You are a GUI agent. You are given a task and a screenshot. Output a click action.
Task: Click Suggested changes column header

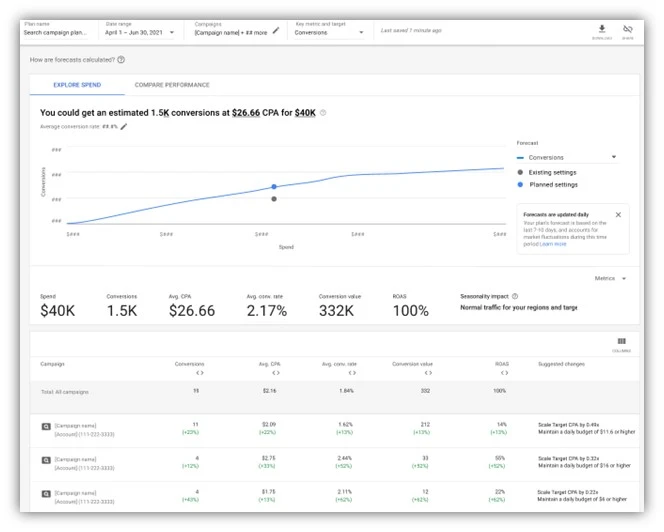tap(561, 364)
